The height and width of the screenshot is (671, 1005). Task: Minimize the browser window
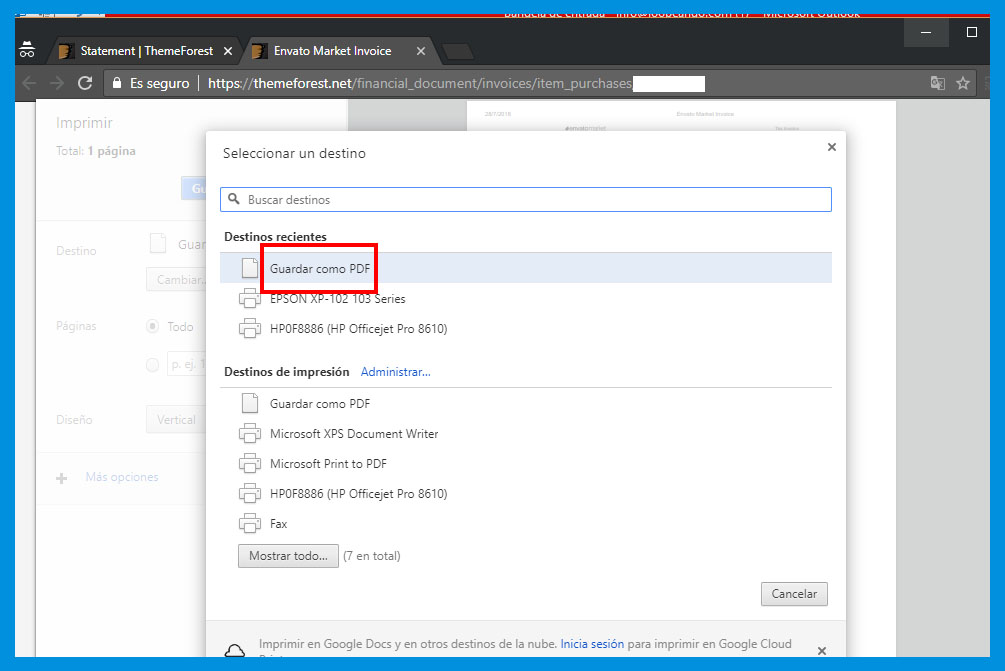[926, 32]
